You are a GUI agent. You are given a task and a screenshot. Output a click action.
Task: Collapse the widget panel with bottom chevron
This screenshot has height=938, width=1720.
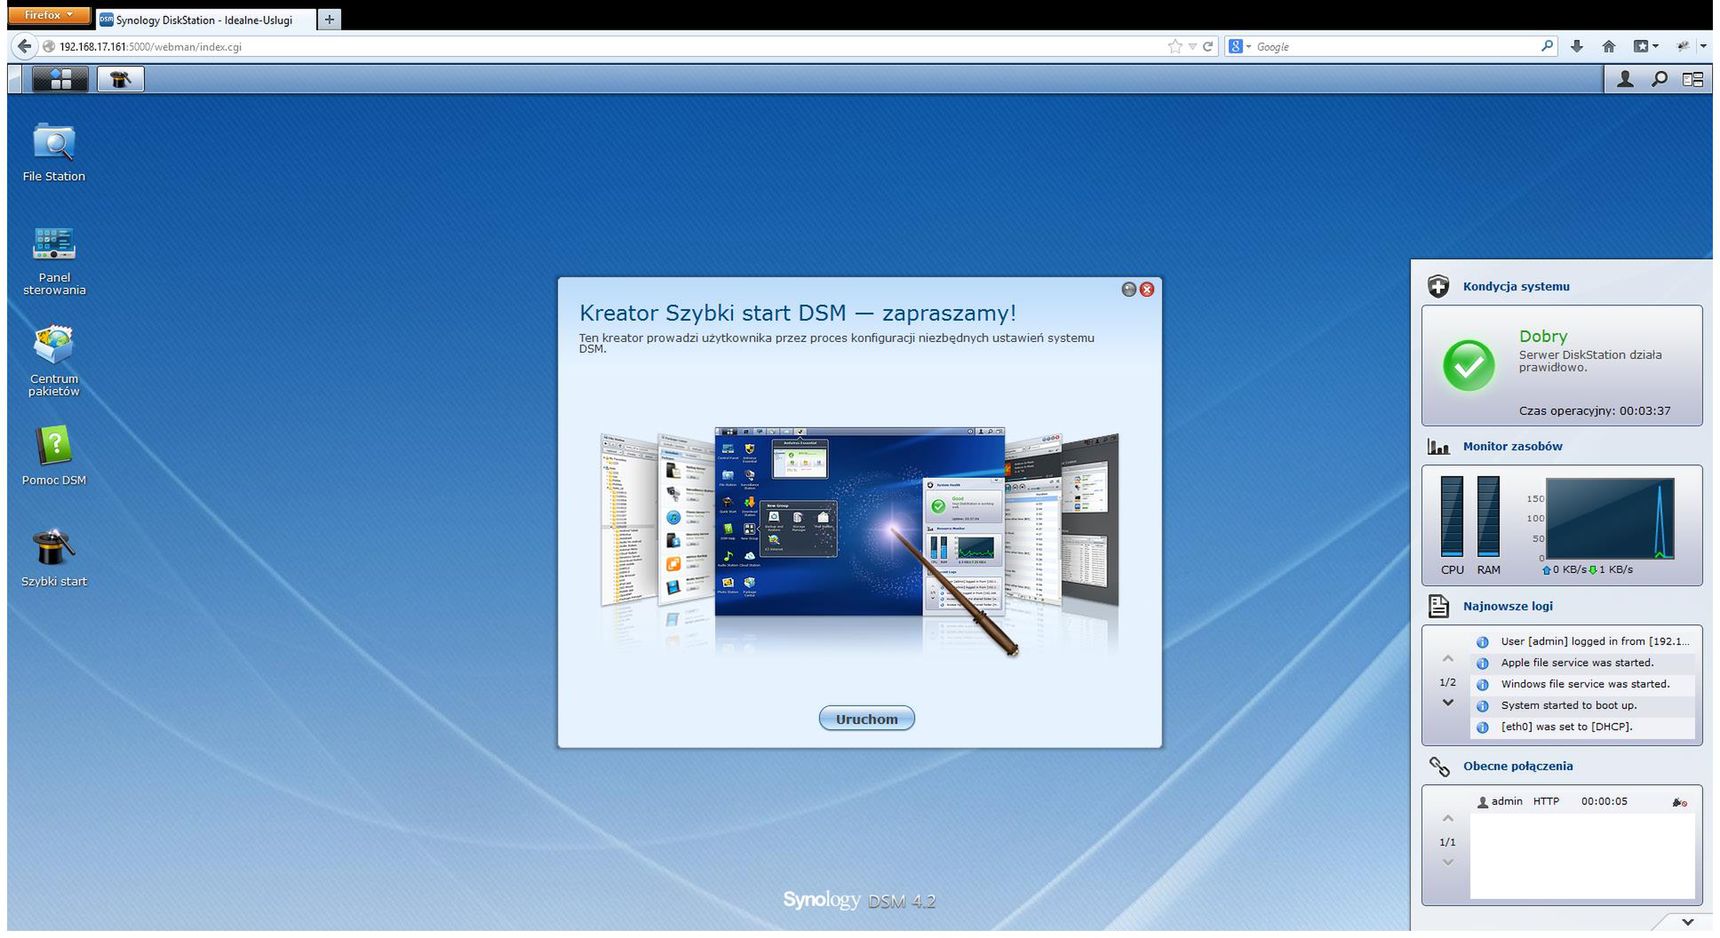pos(1687,922)
